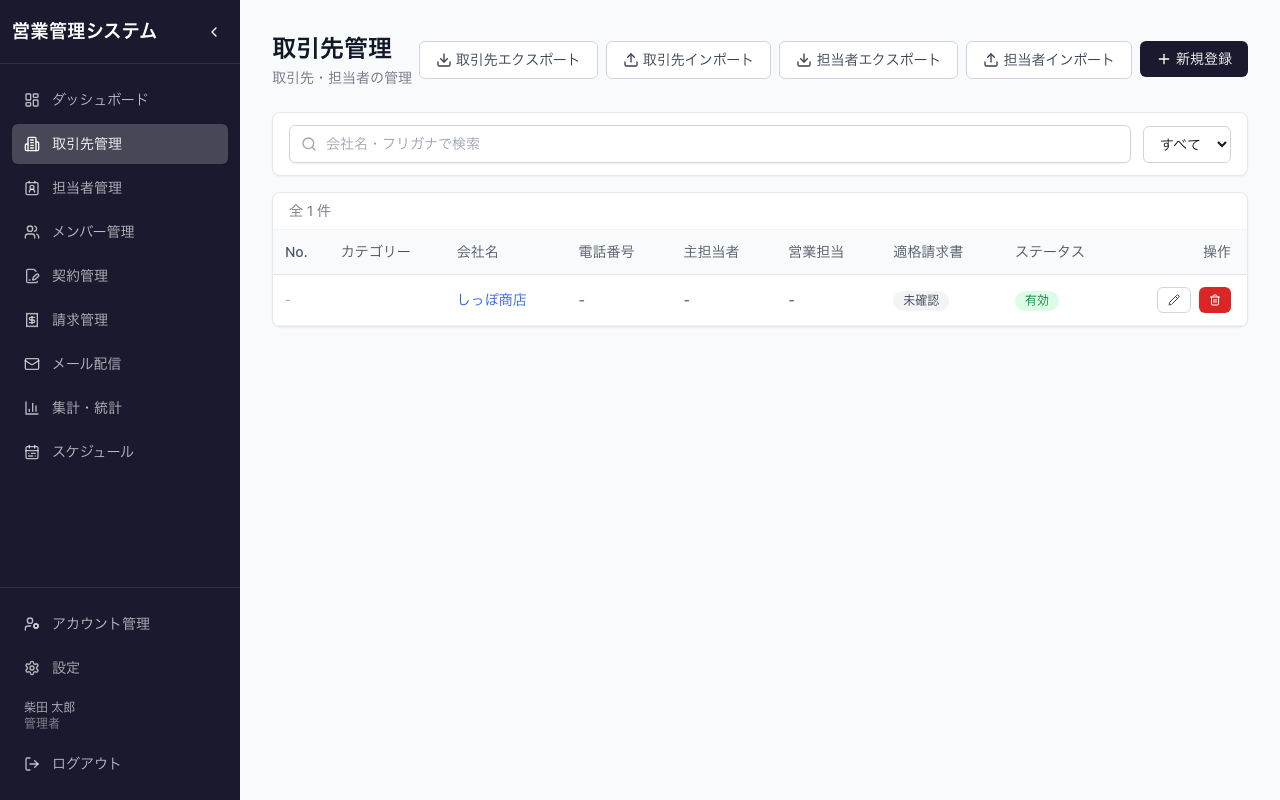
Task: Click the red trash delete icon for しっぽ商店
Action: coord(1215,300)
